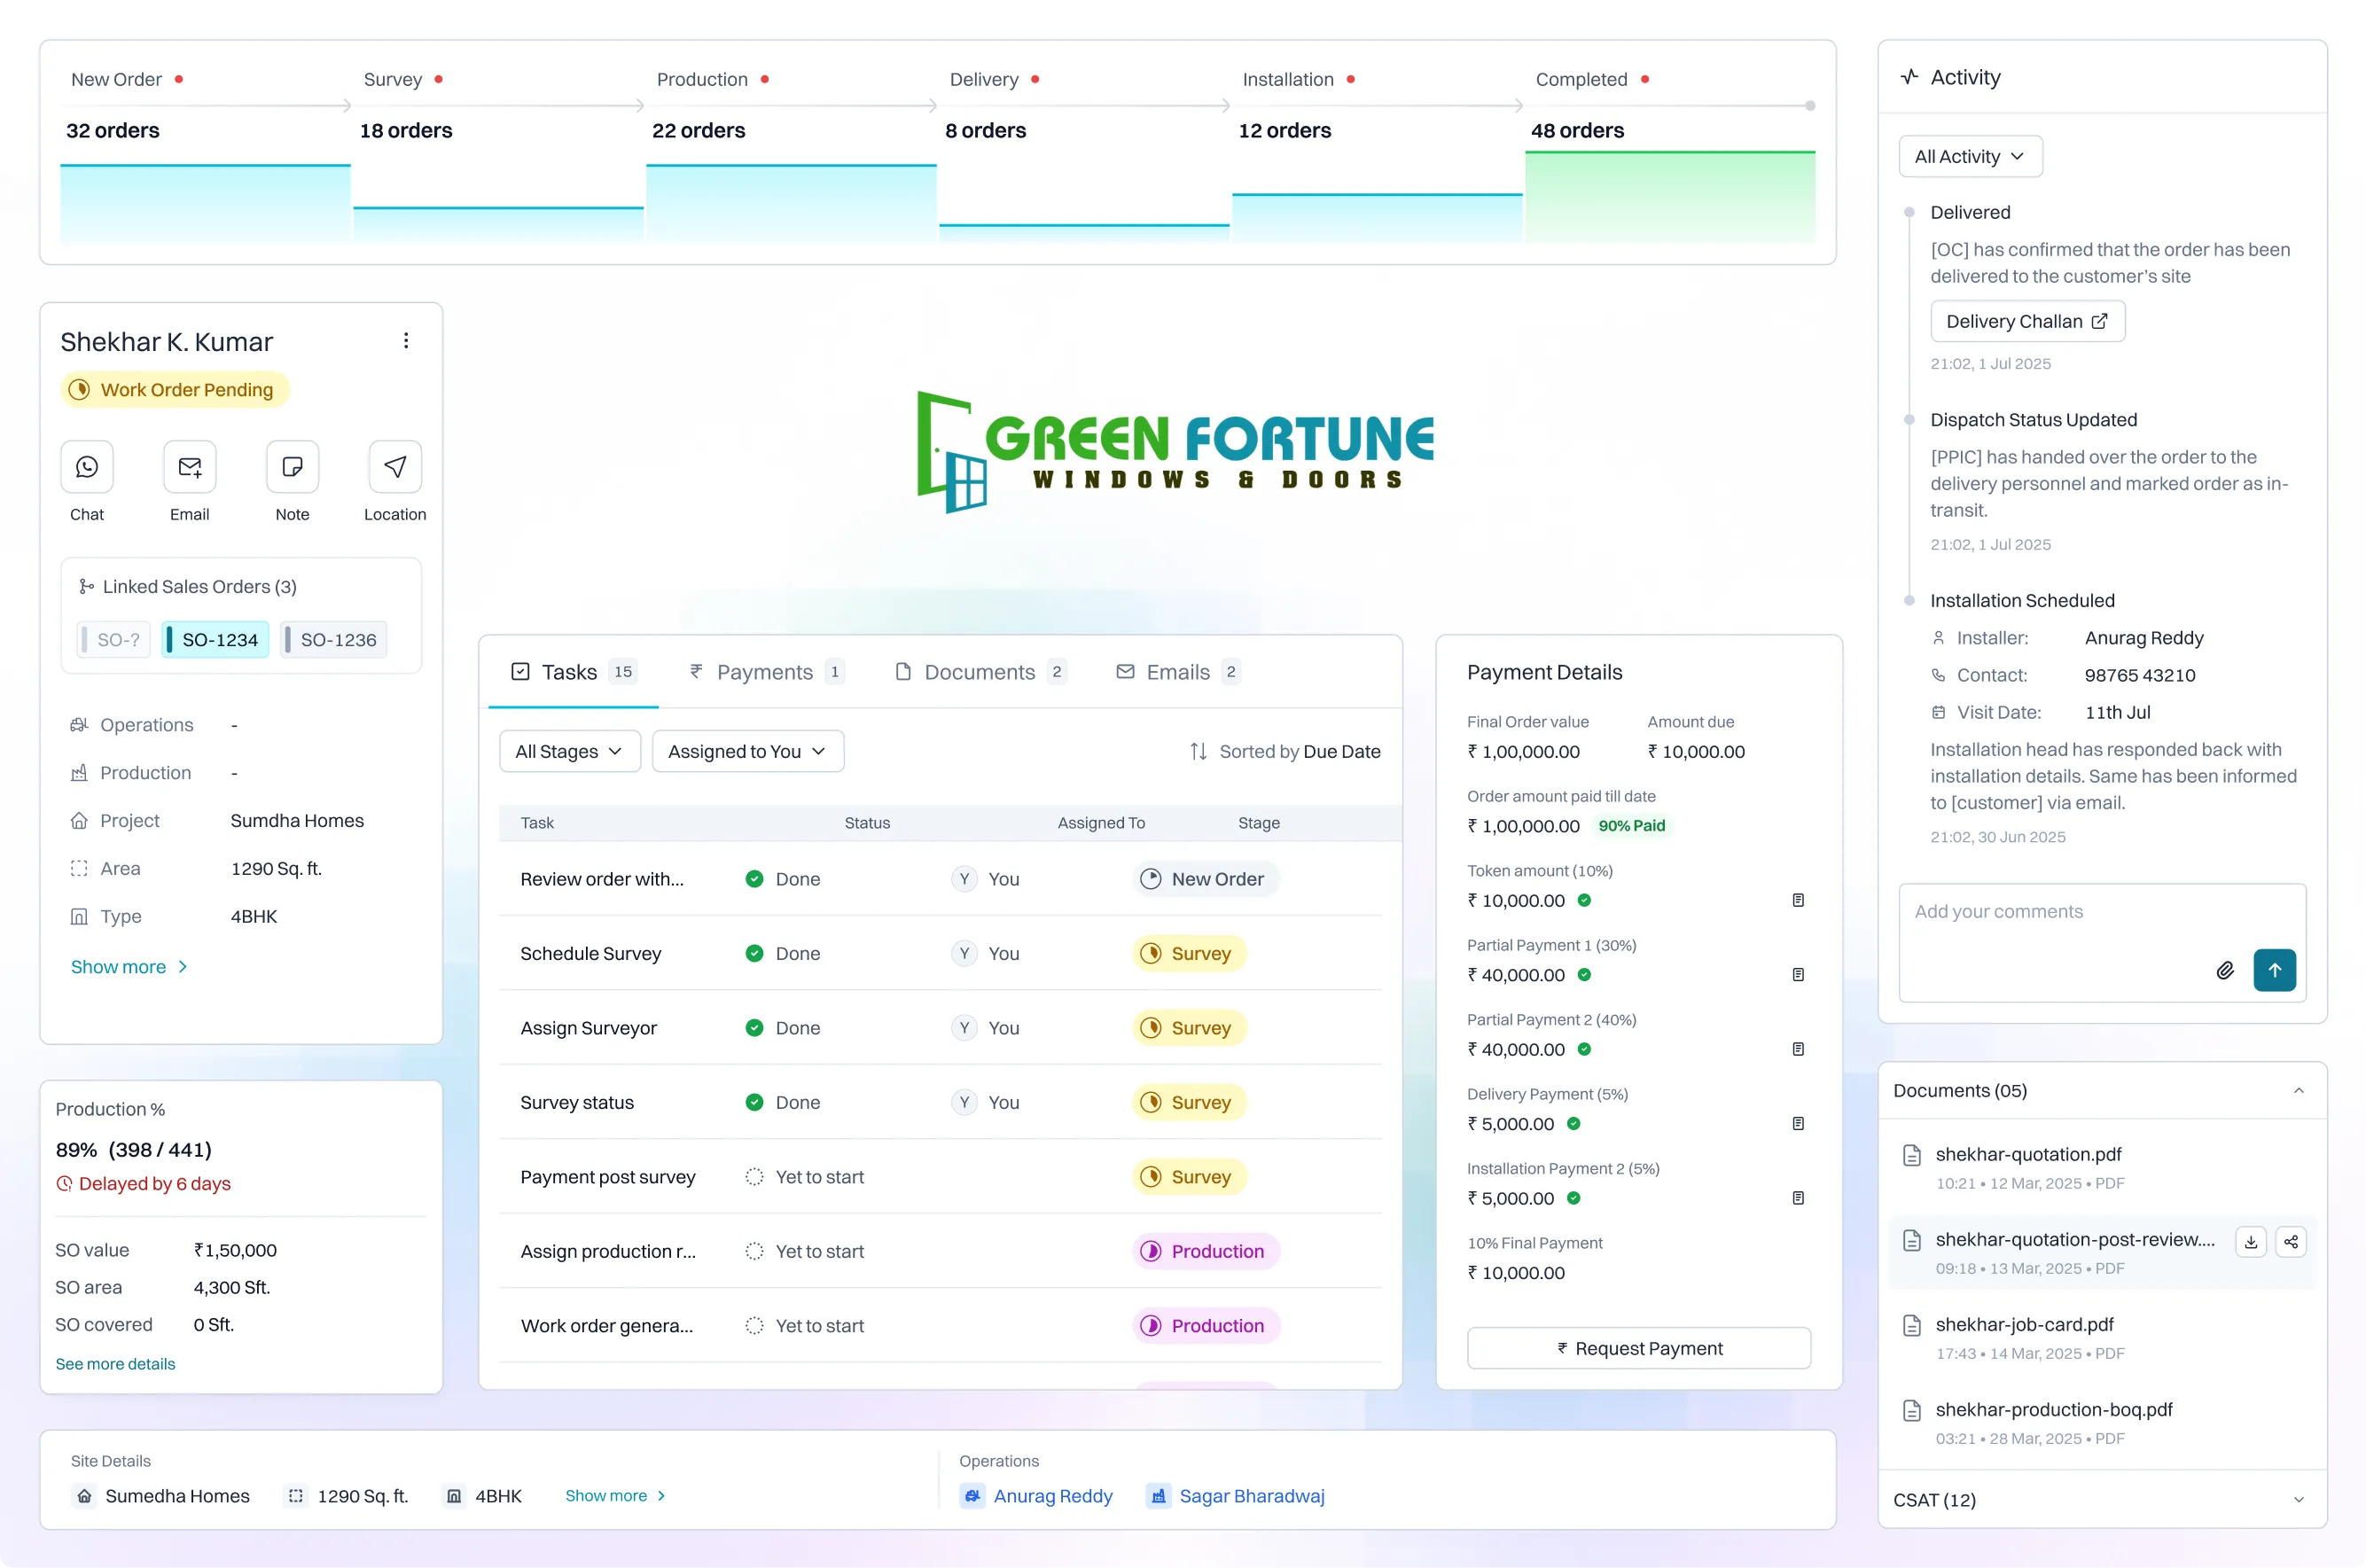The image size is (2366, 1568).
Task: Open receipt icon for Installation Payment 2 (5%)
Action: [1798, 1198]
